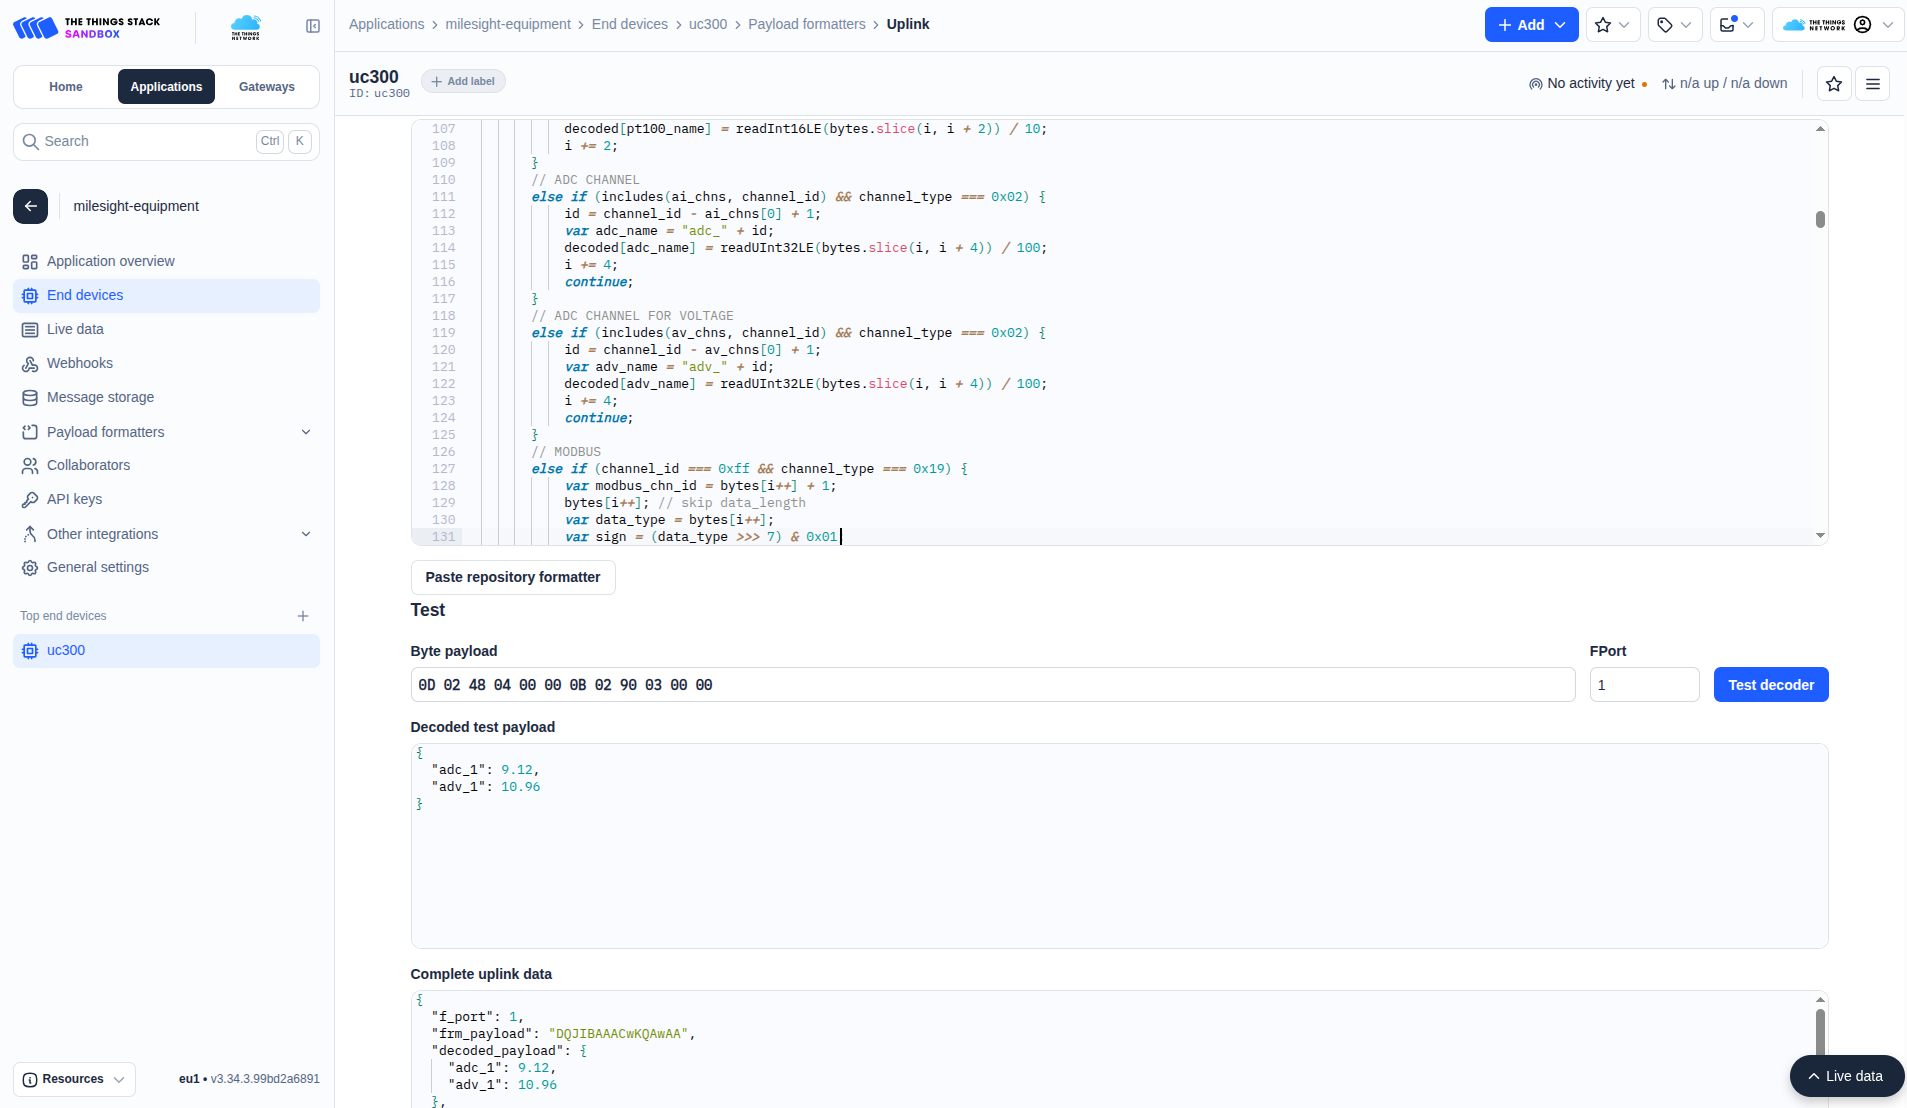The height and width of the screenshot is (1108, 1907).
Task: Switch to the Home tab
Action: click(x=66, y=87)
